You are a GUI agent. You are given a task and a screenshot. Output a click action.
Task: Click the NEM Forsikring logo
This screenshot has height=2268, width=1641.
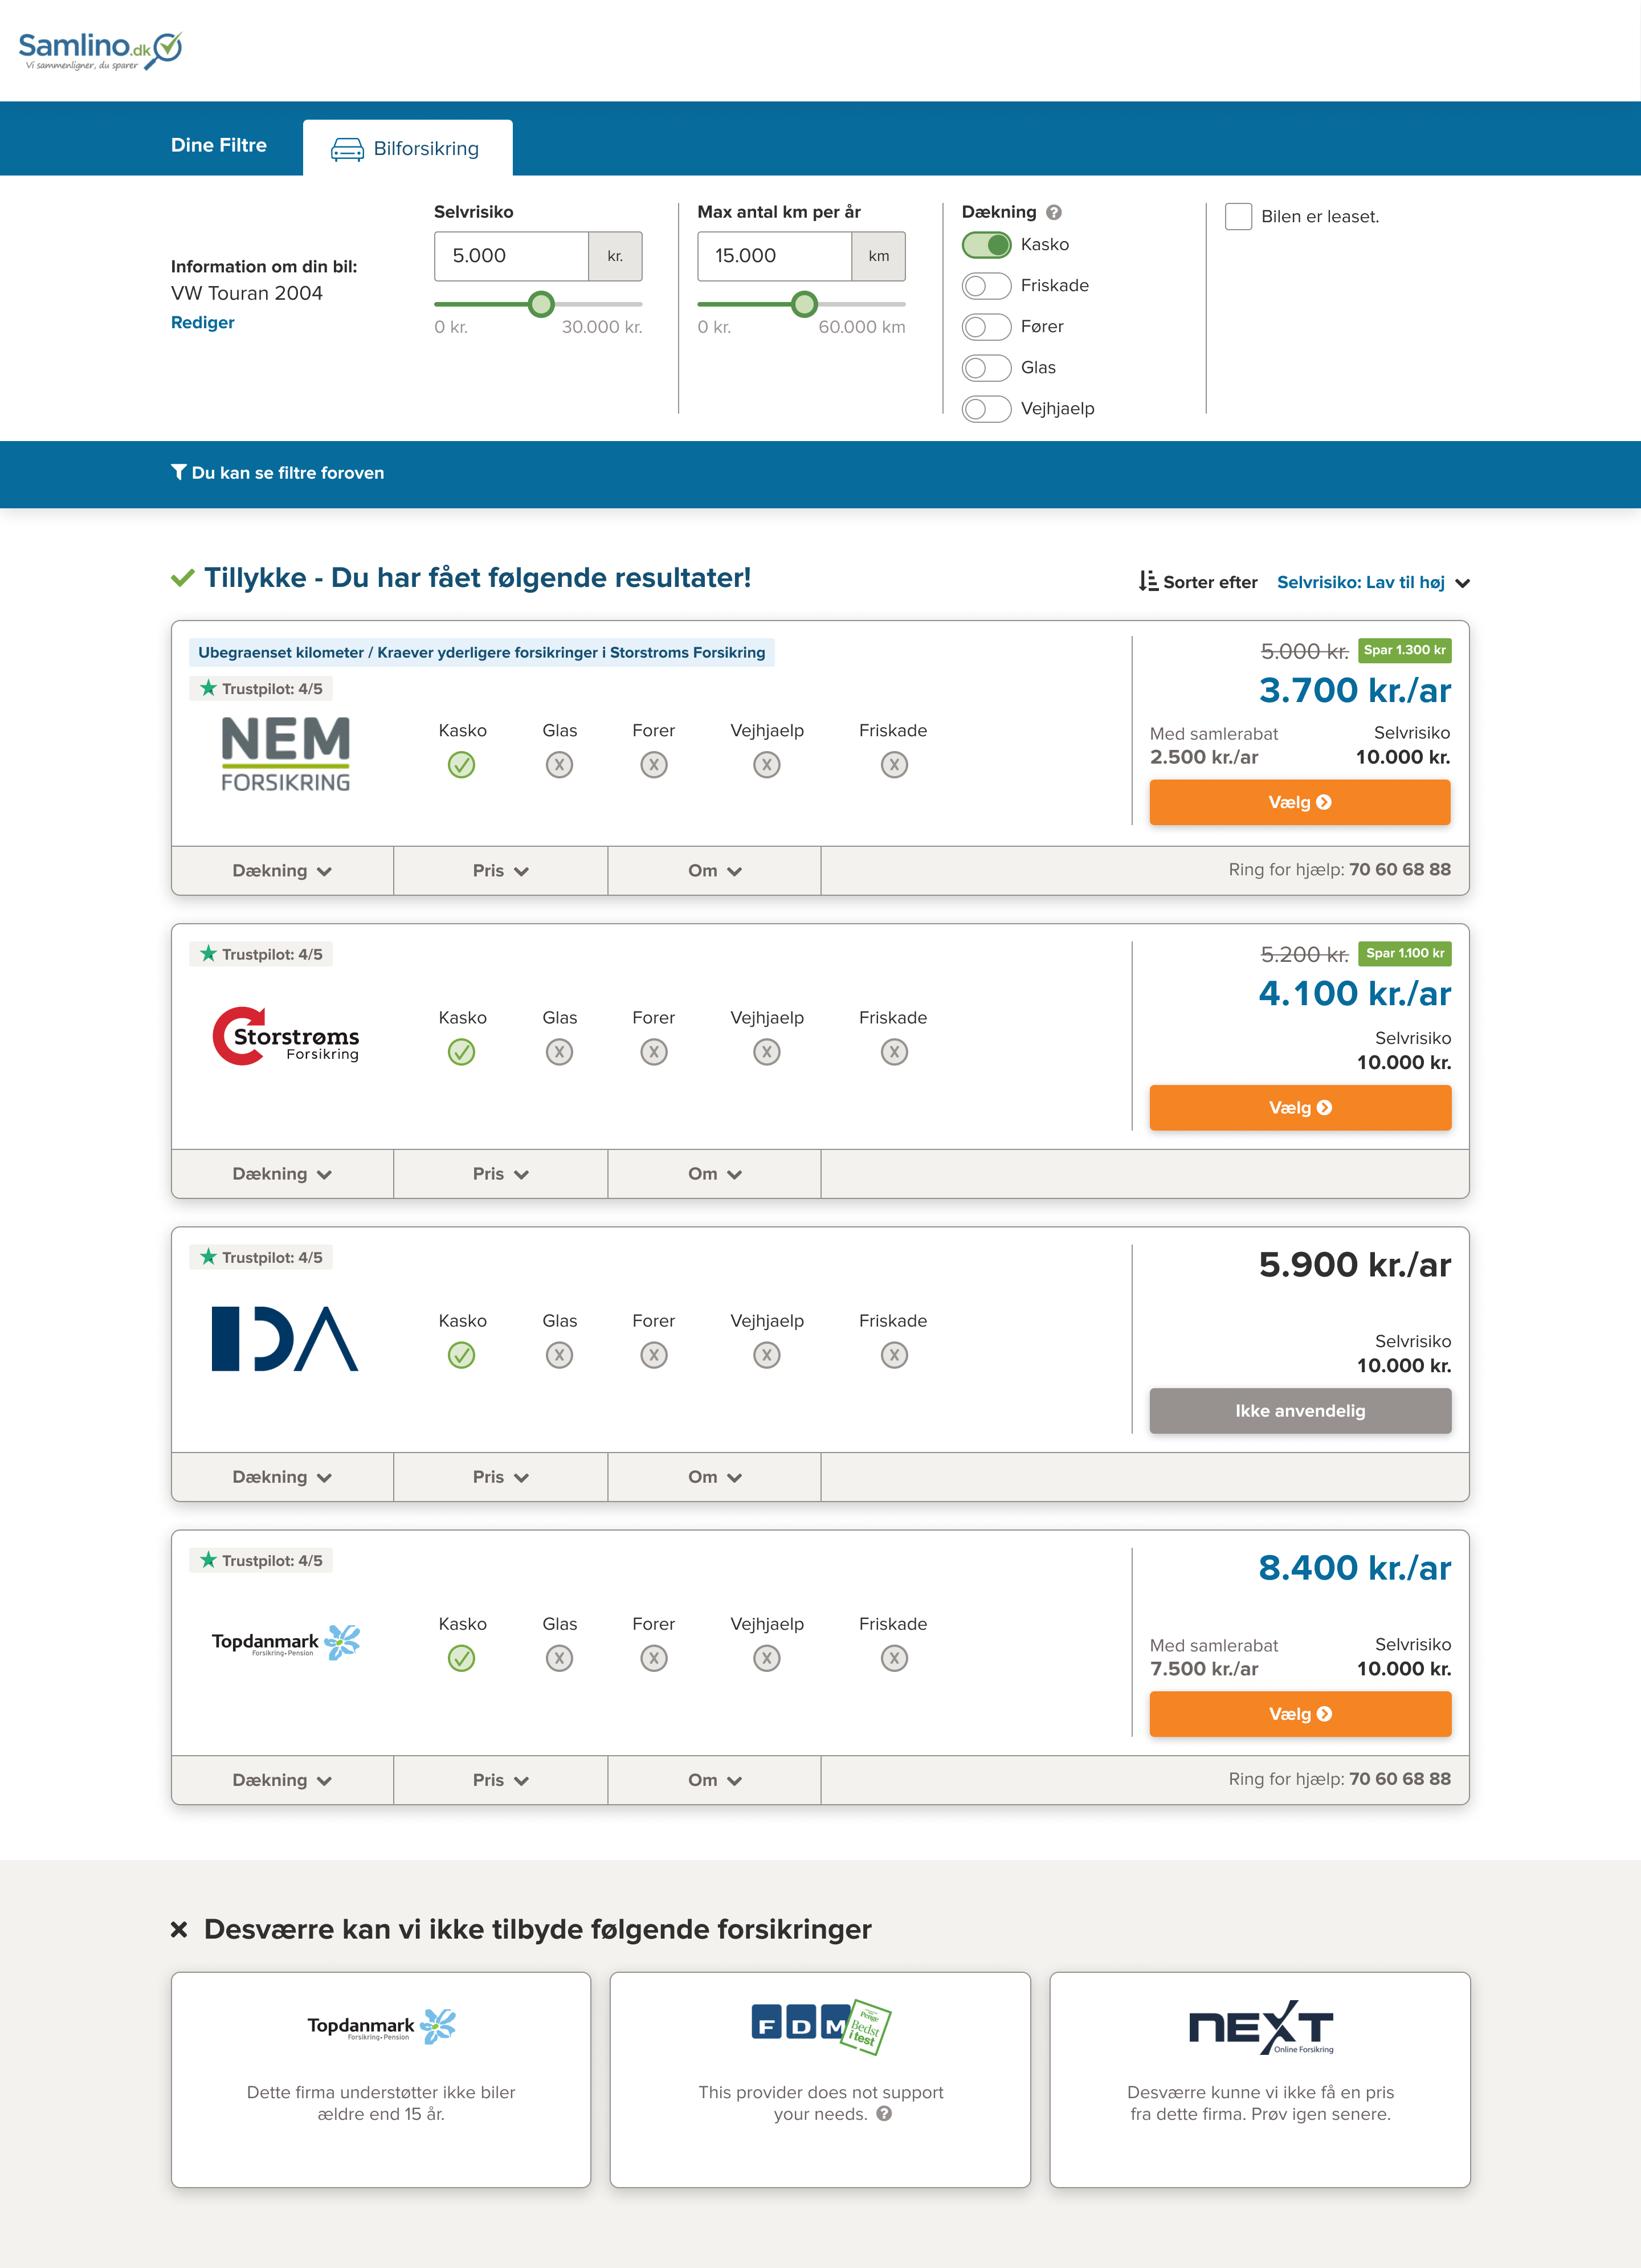click(x=285, y=754)
